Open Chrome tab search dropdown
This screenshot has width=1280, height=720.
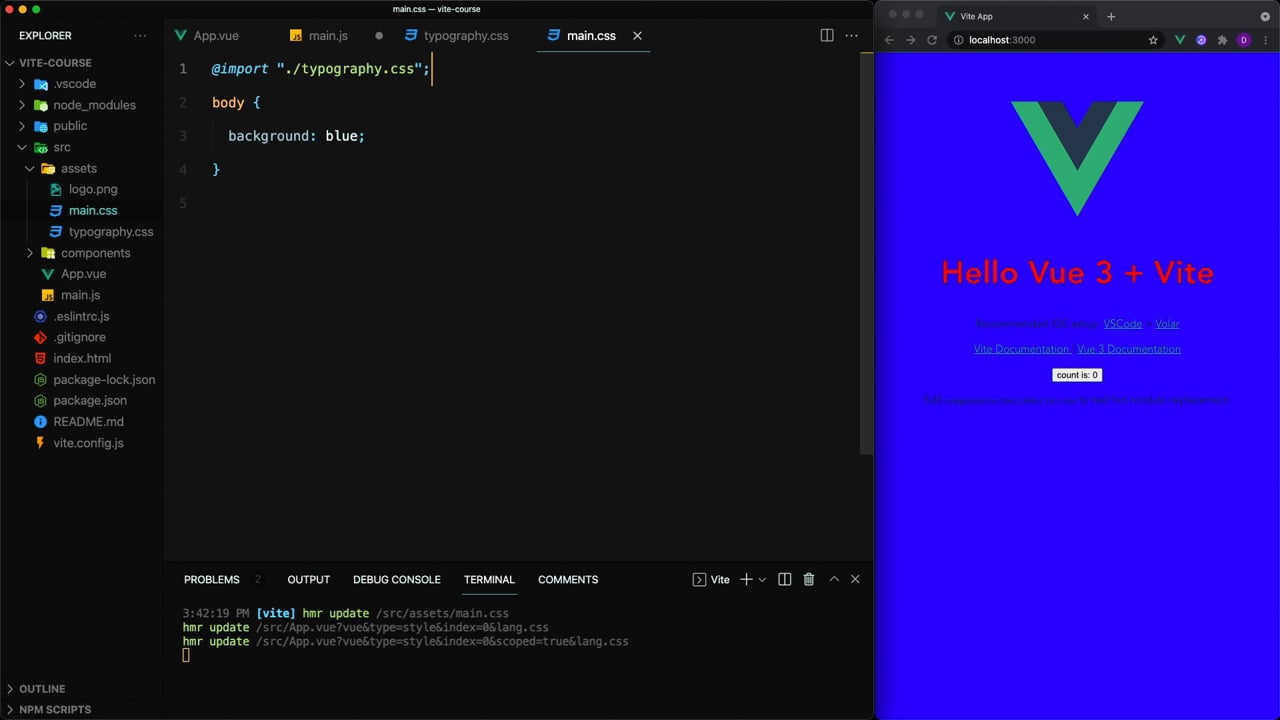[1265, 16]
